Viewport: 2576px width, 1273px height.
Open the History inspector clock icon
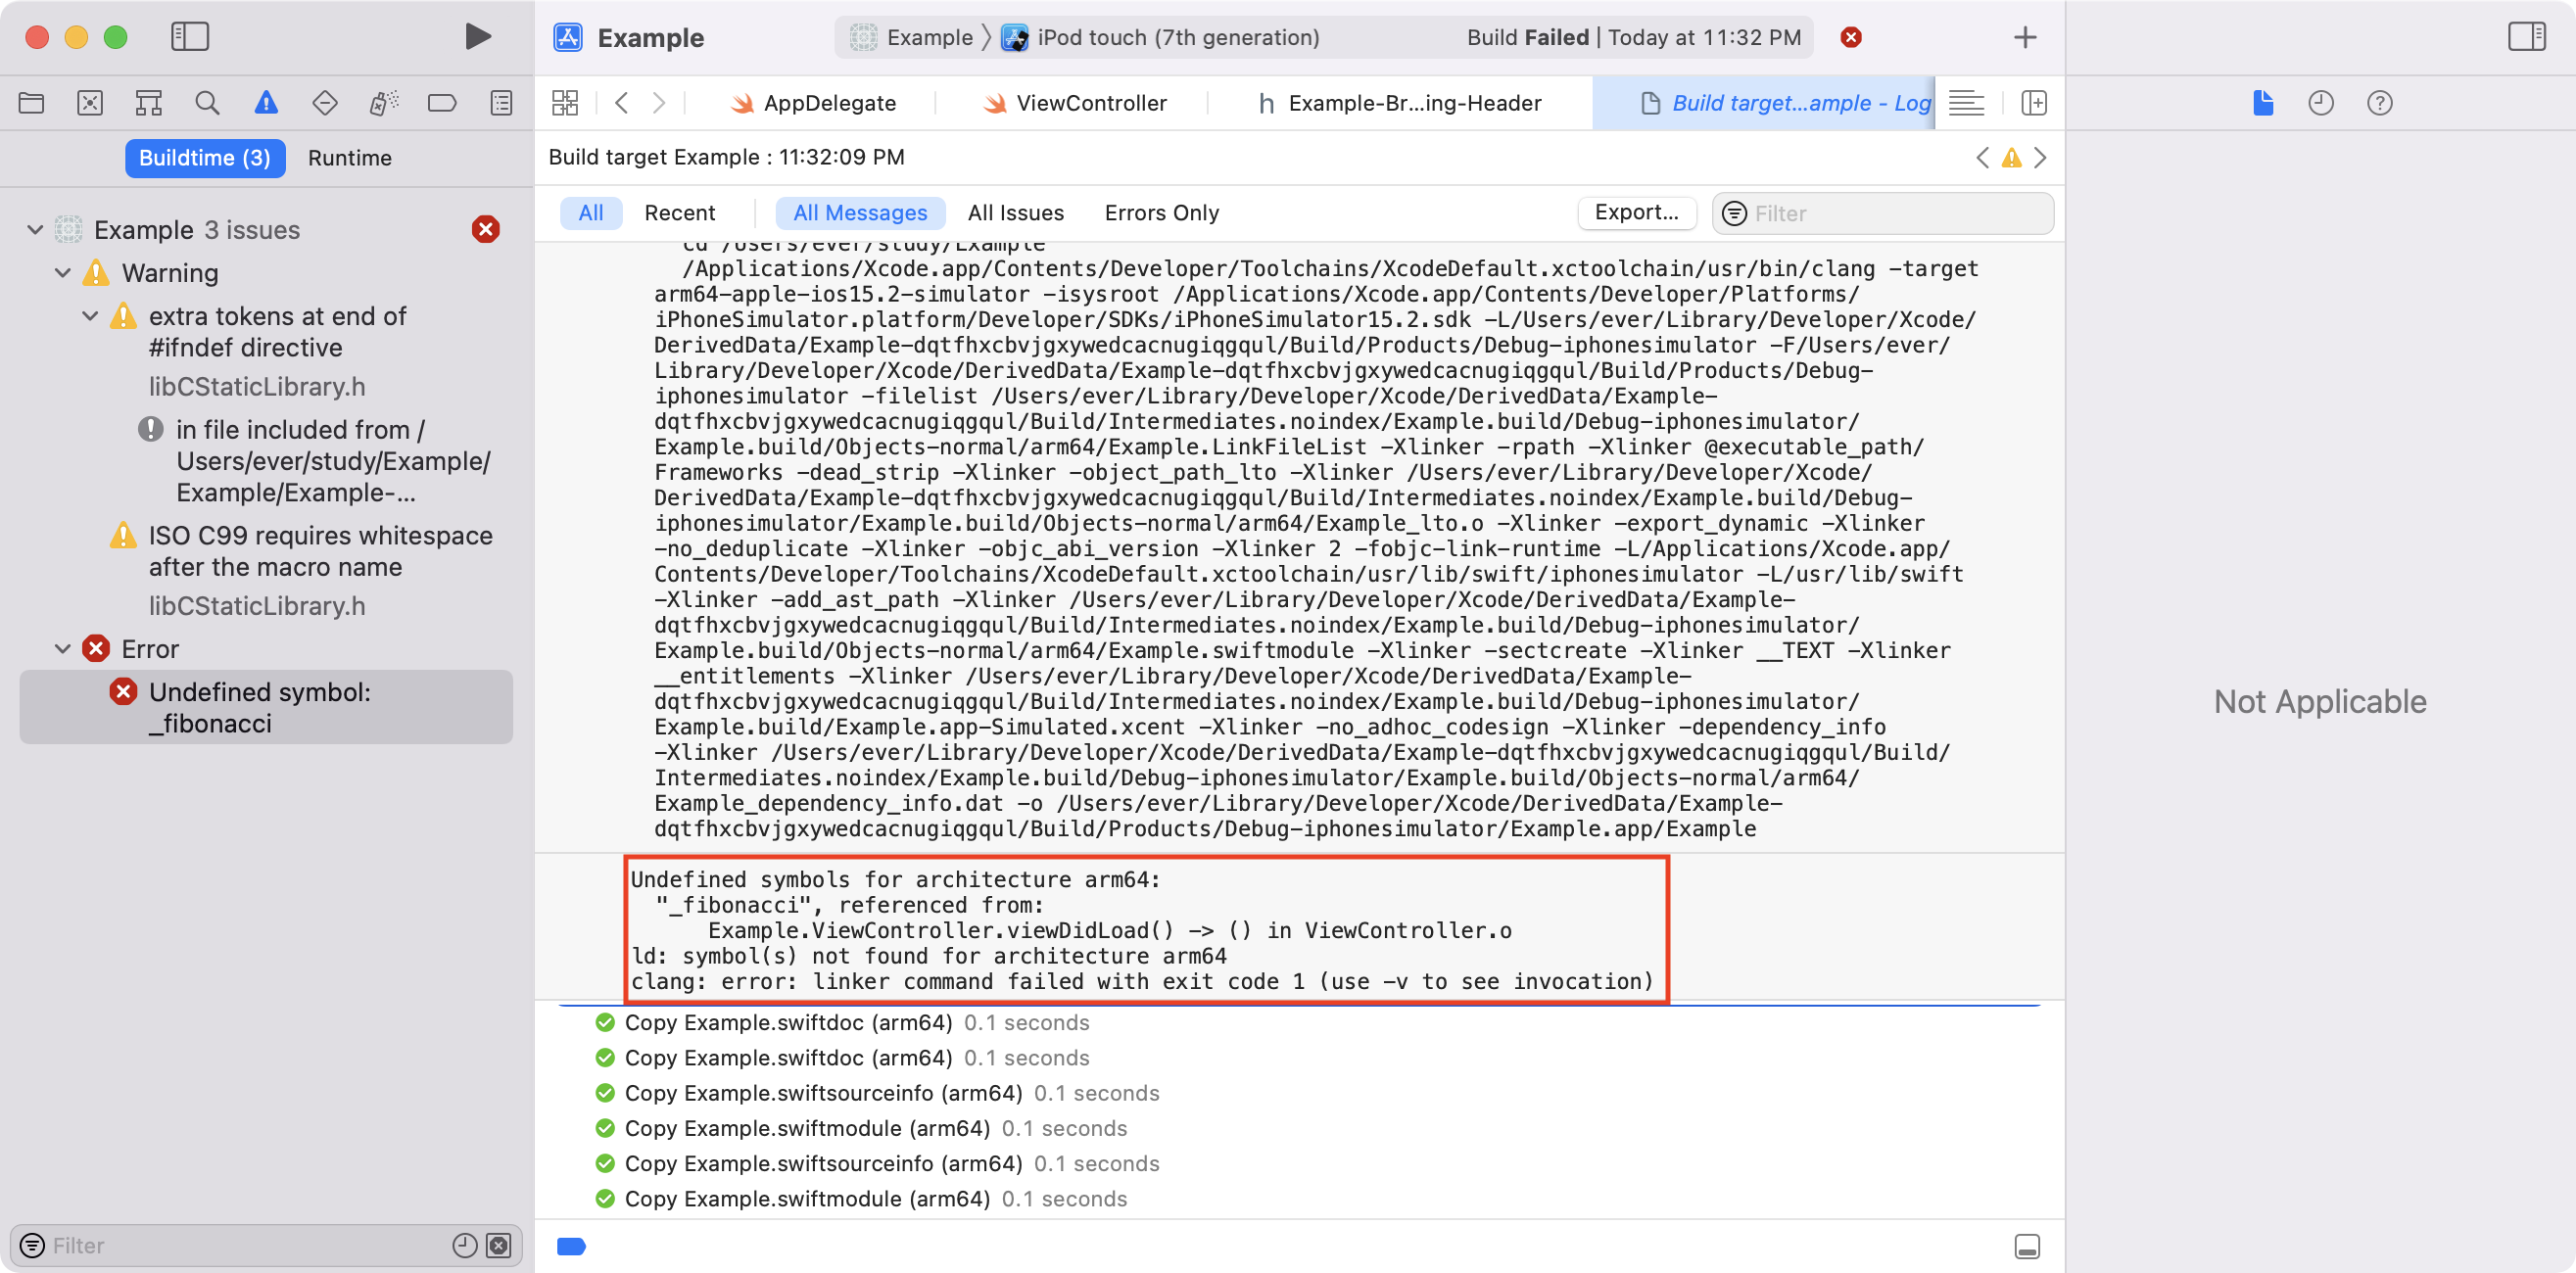coord(2321,103)
